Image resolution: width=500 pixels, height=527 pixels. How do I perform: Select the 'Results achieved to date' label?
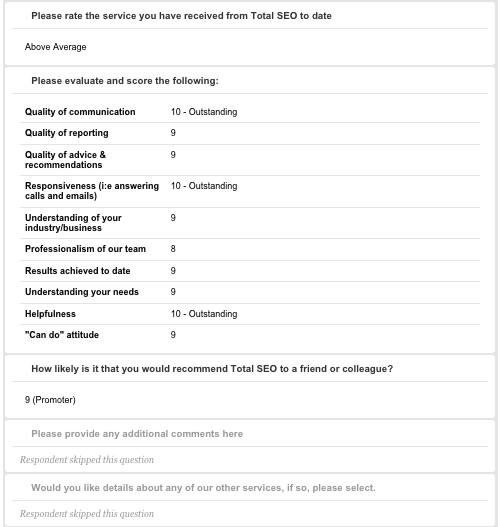coord(78,271)
